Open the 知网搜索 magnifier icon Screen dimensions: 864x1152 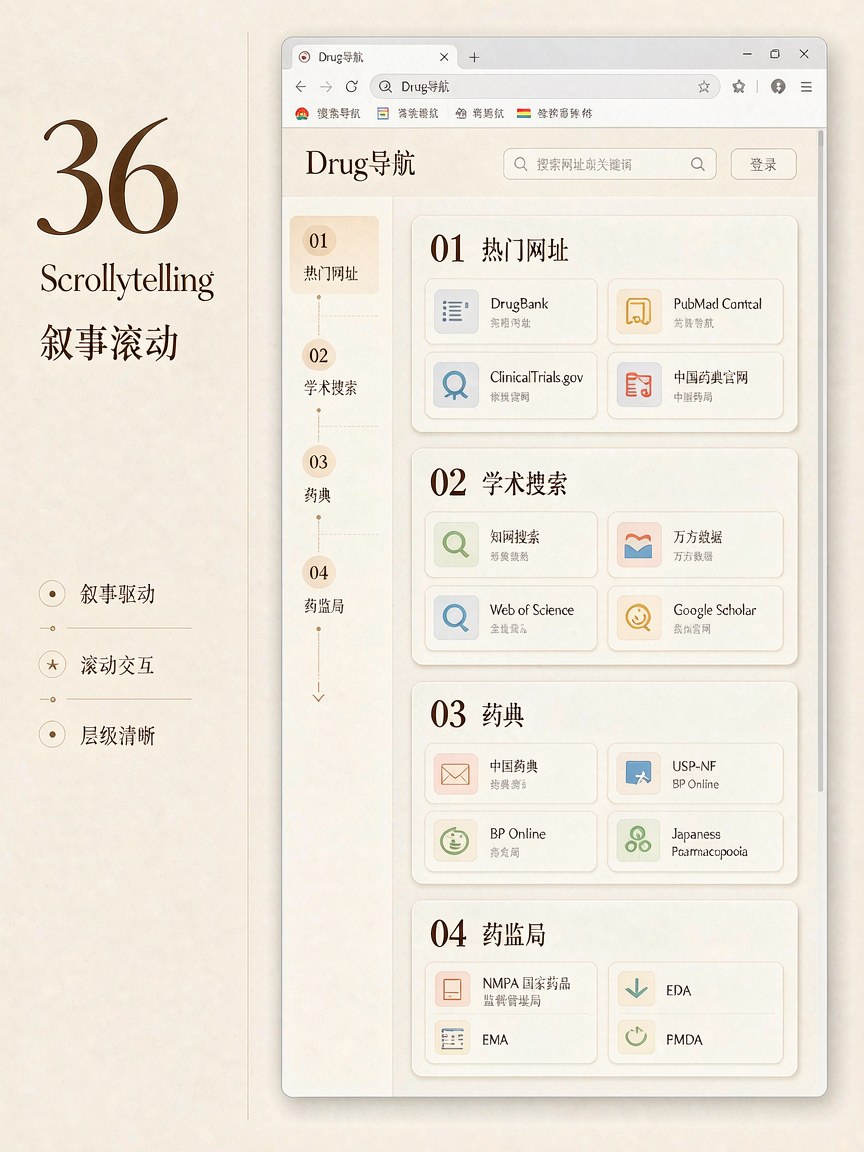(x=456, y=544)
